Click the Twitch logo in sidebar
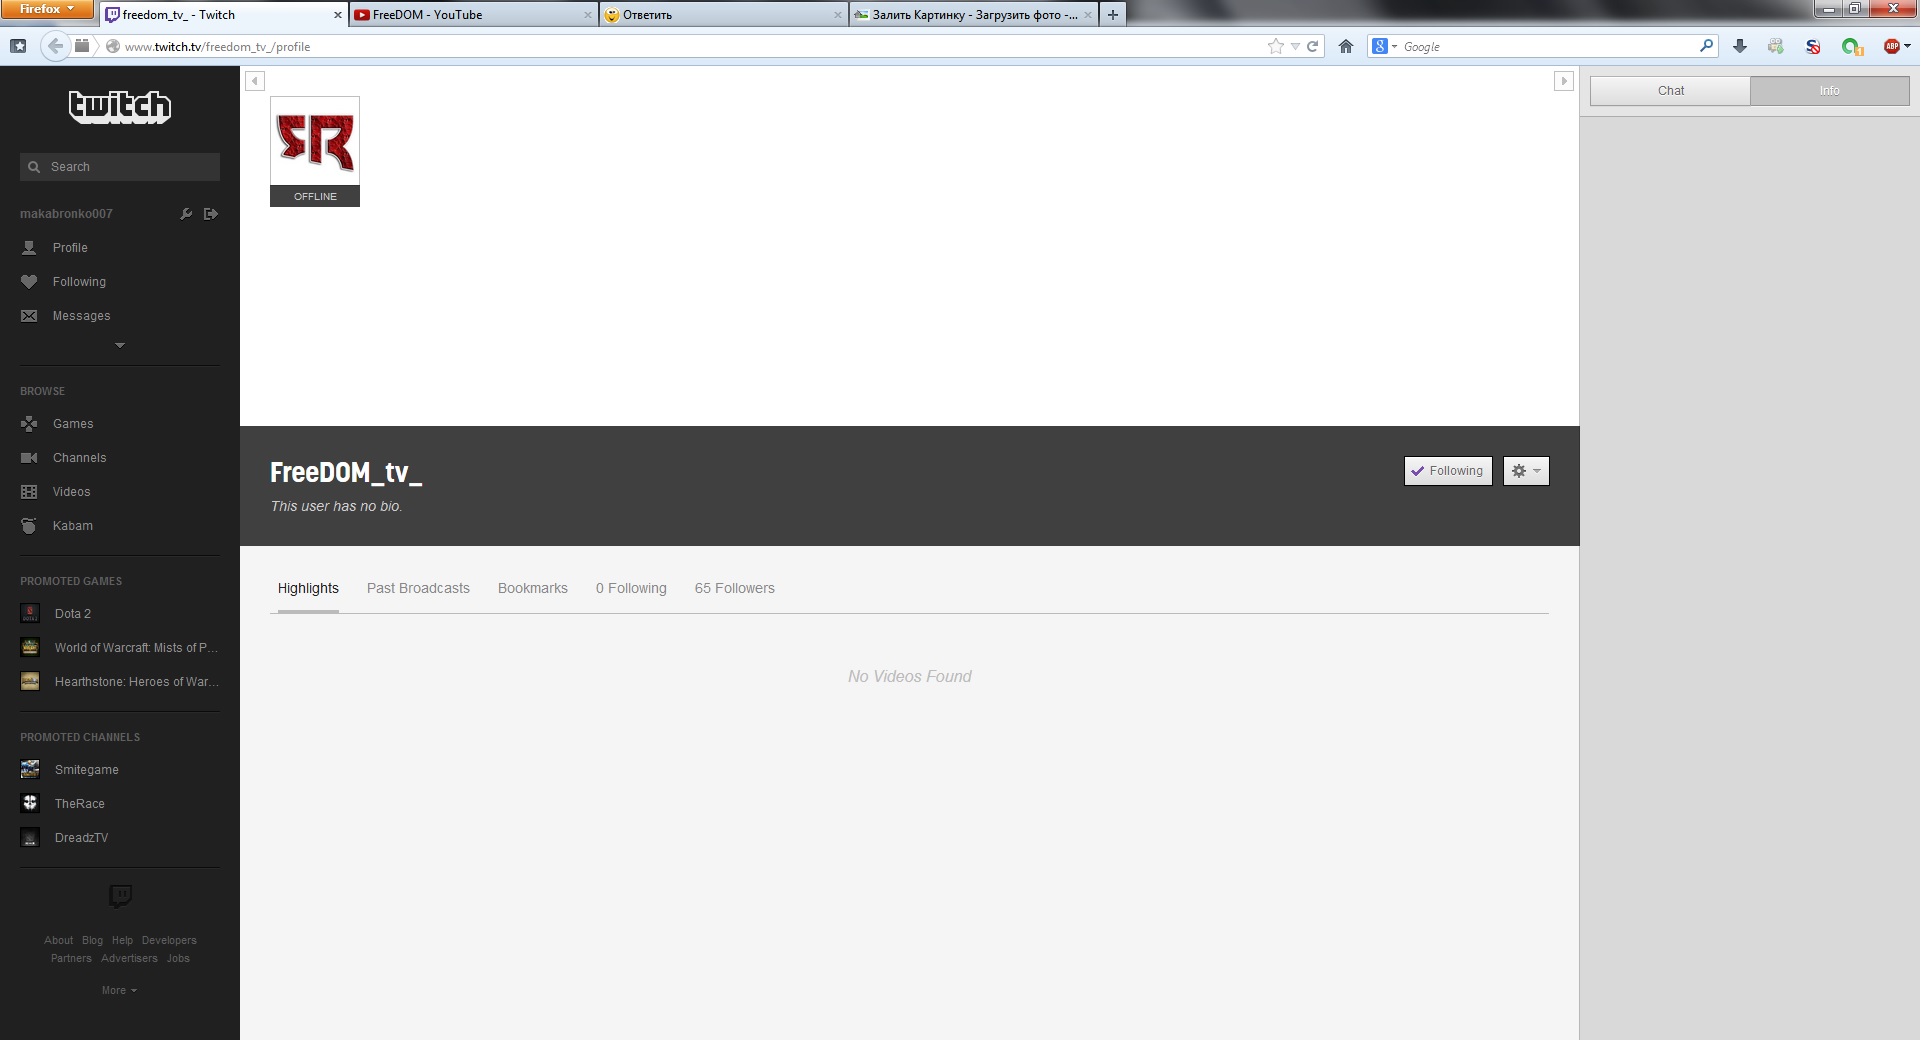This screenshot has width=1921, height=1040. pos(120,106)
